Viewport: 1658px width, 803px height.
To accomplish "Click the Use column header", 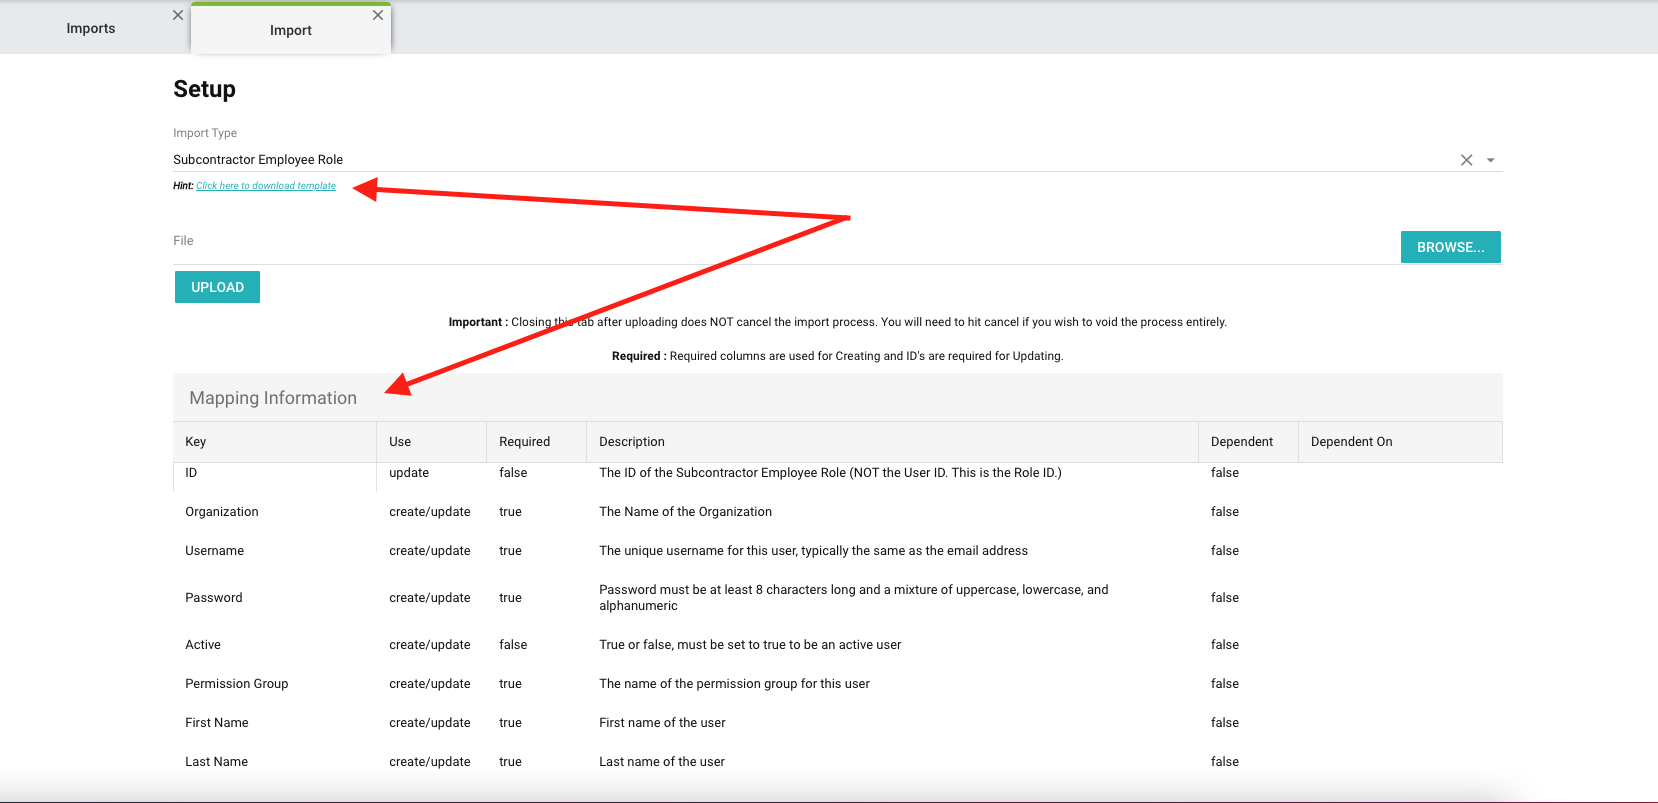I will click(400, 442).
